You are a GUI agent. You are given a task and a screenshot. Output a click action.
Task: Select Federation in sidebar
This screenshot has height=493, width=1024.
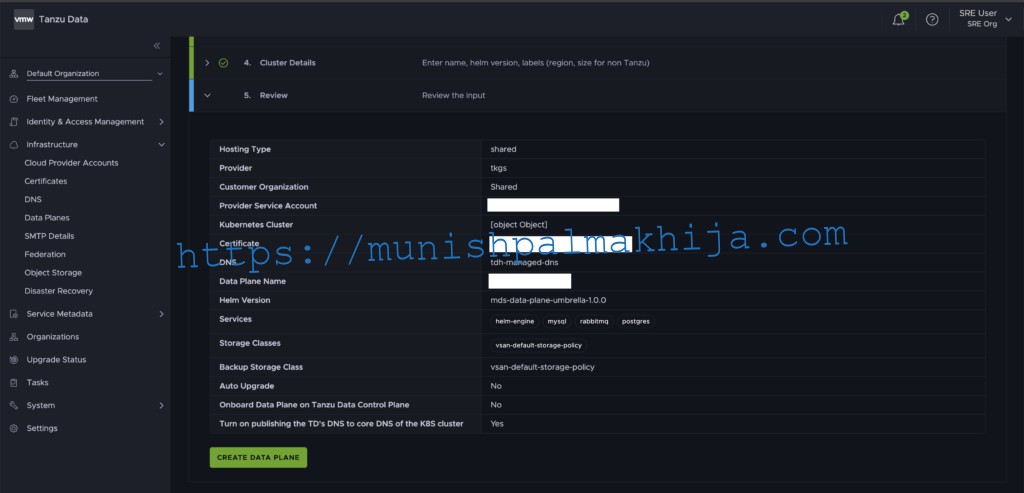(x=45, y=255)
